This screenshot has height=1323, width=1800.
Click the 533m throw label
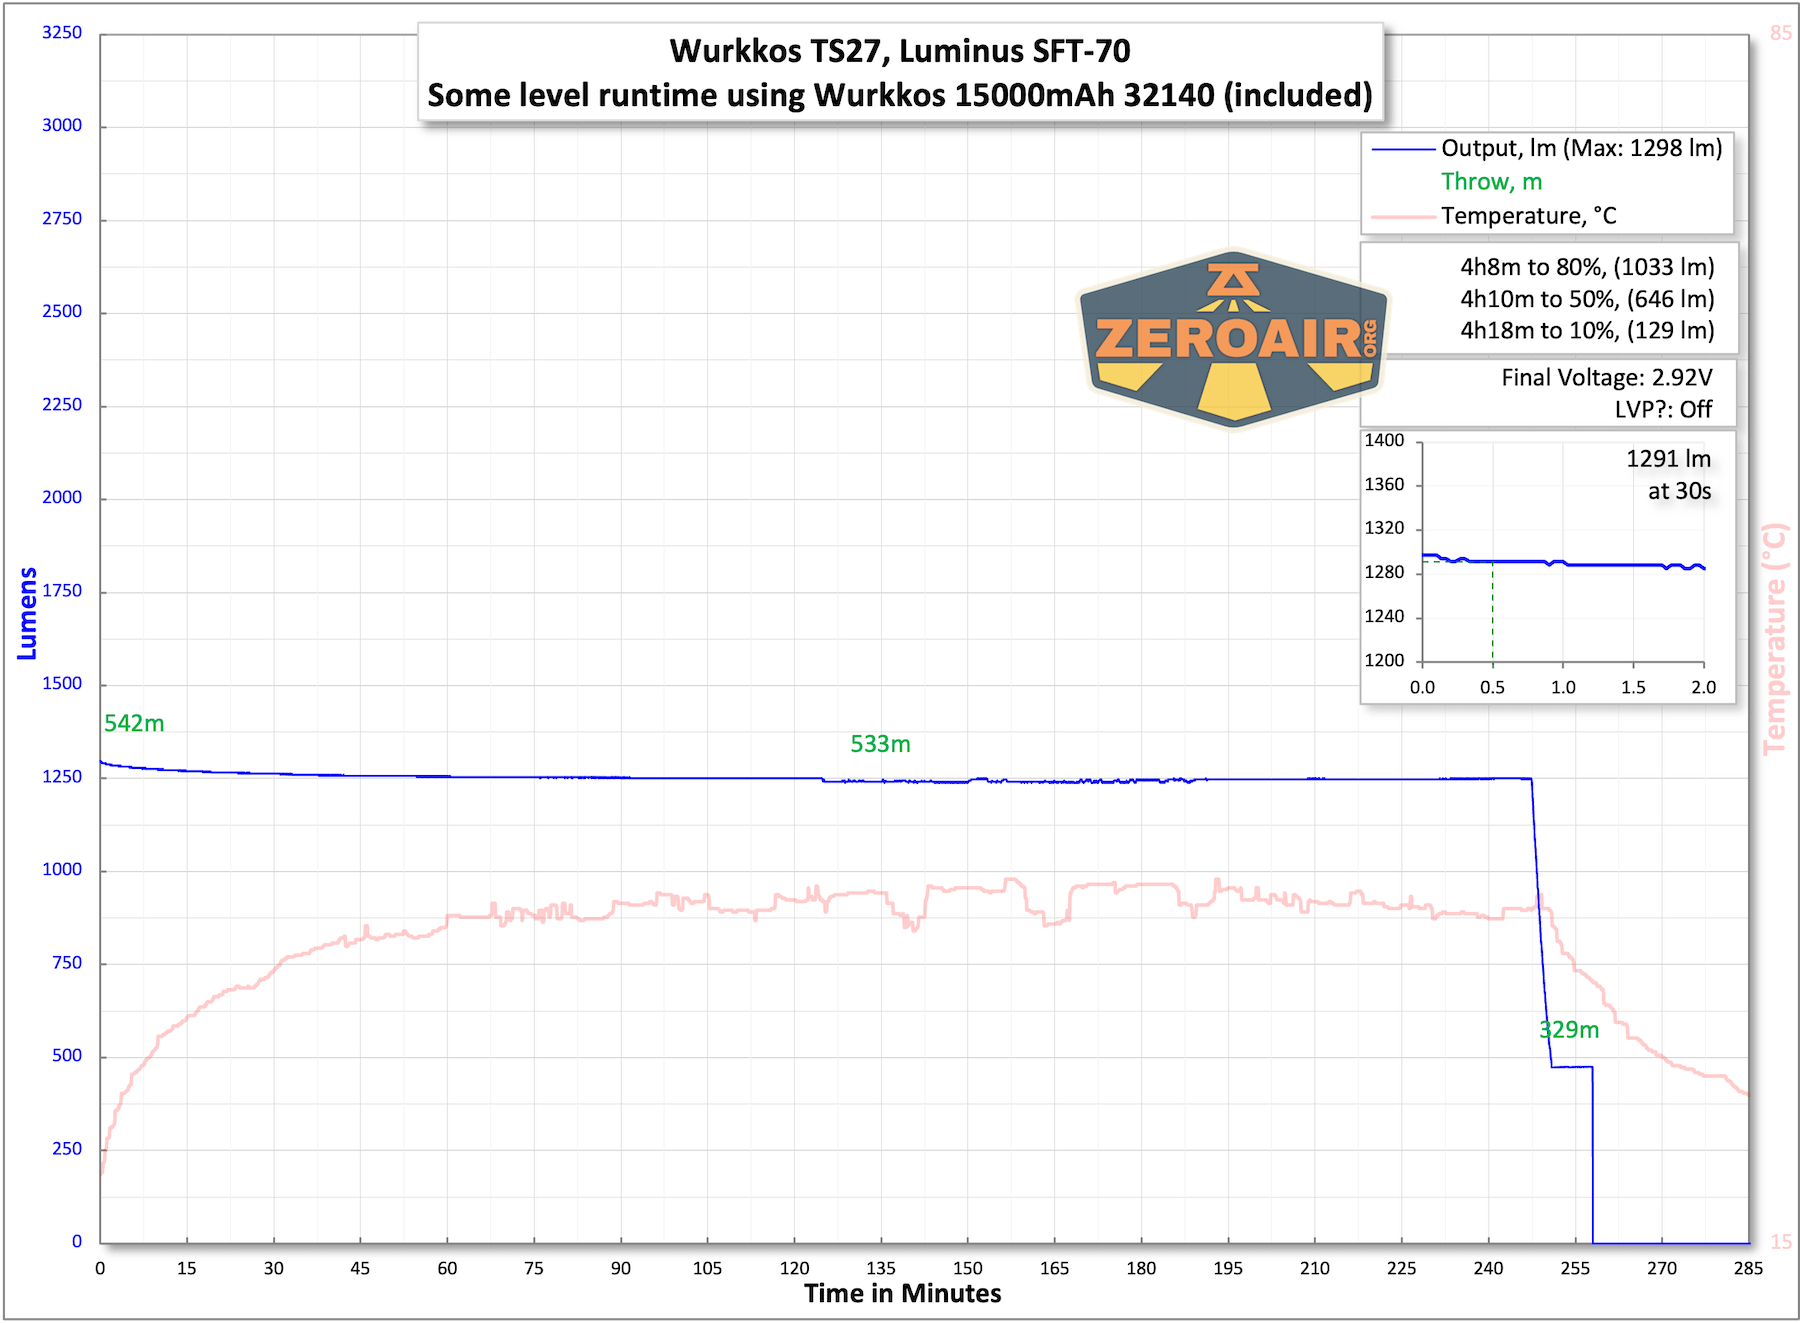(x=880, y=744)
